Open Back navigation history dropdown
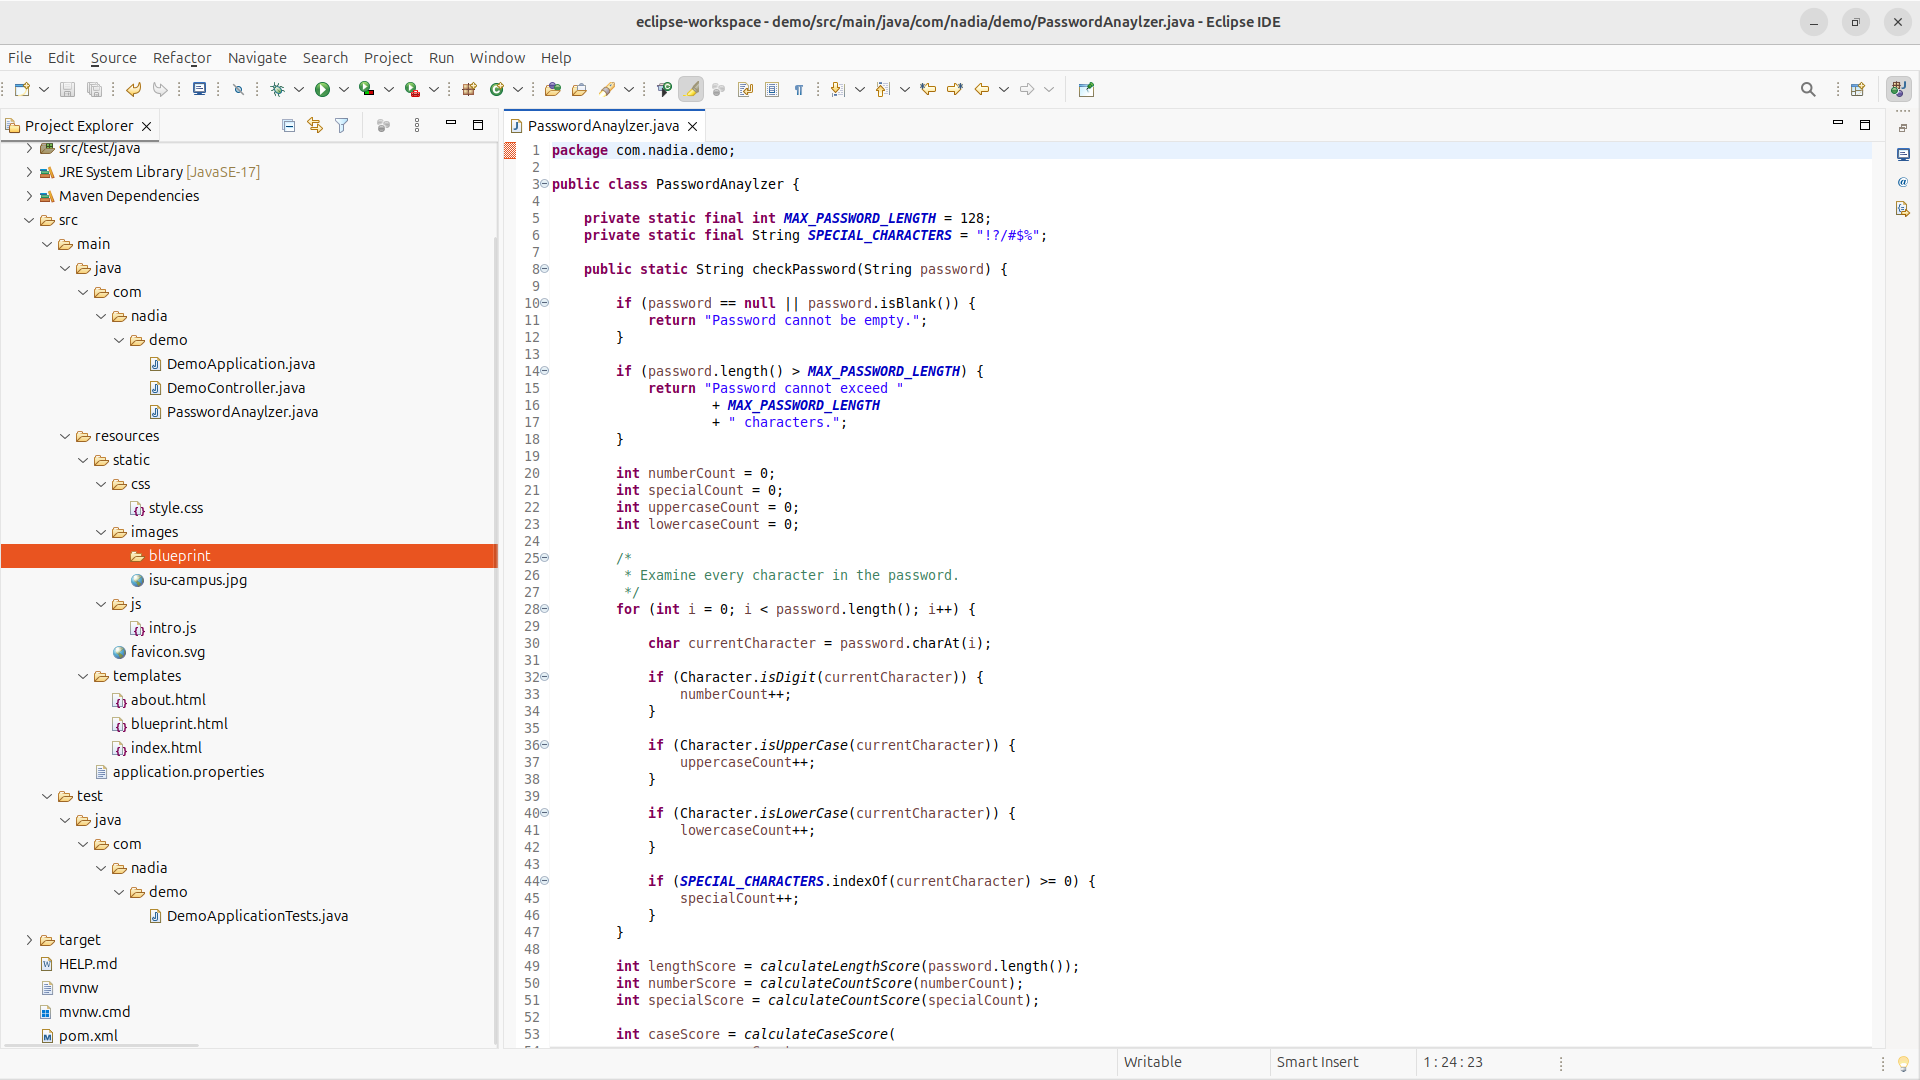Screen dimensions: 1920x1080 [1004, 90]
